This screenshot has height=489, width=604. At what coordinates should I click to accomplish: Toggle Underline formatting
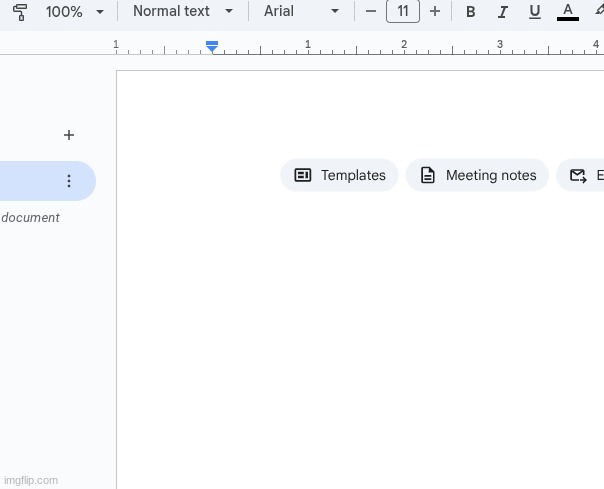pyautogui.click(x=535, y=12)
